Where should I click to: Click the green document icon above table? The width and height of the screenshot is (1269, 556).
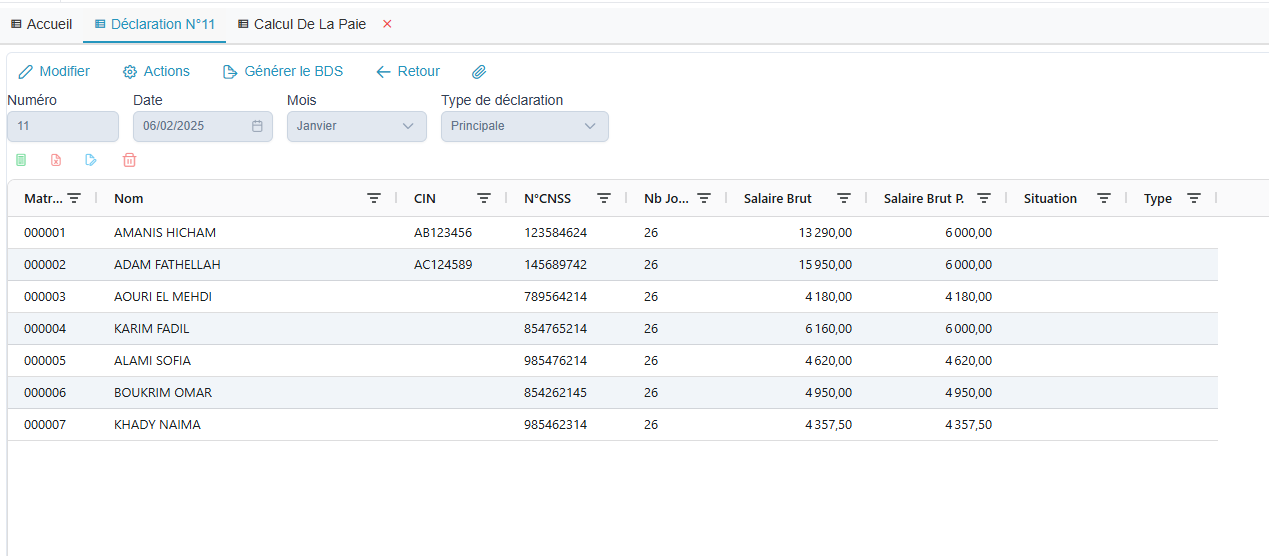coord(21,160)
